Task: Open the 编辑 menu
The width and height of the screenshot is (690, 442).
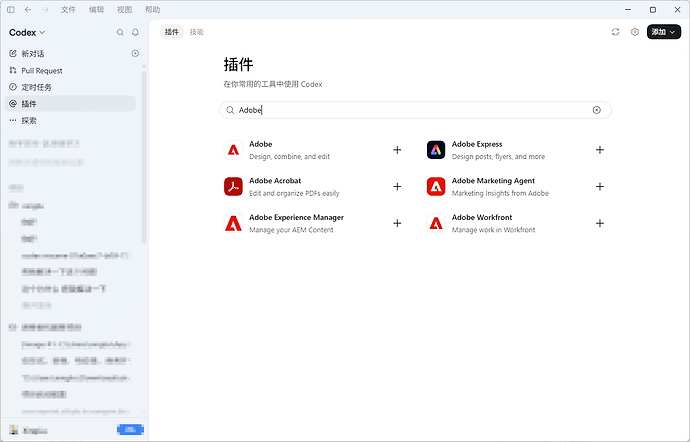Action: coord(96,10)
